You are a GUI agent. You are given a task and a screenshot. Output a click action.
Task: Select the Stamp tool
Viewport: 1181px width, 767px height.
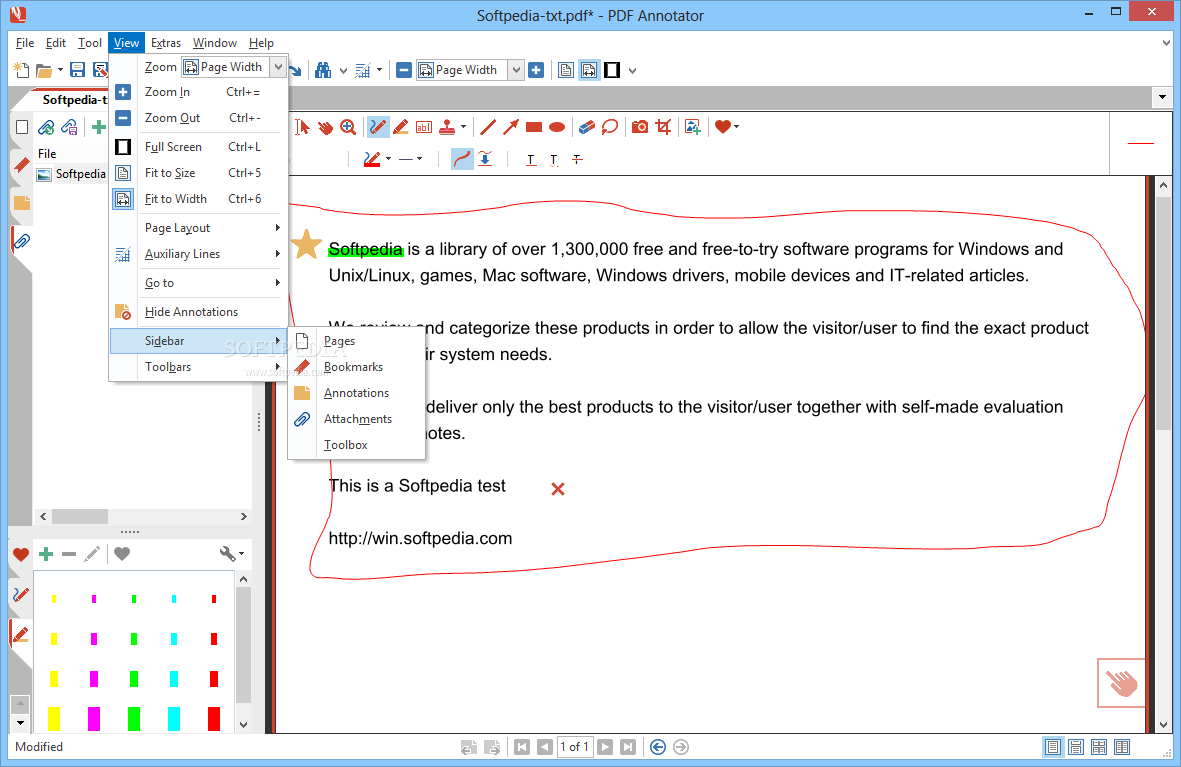(x=447, y=127)
